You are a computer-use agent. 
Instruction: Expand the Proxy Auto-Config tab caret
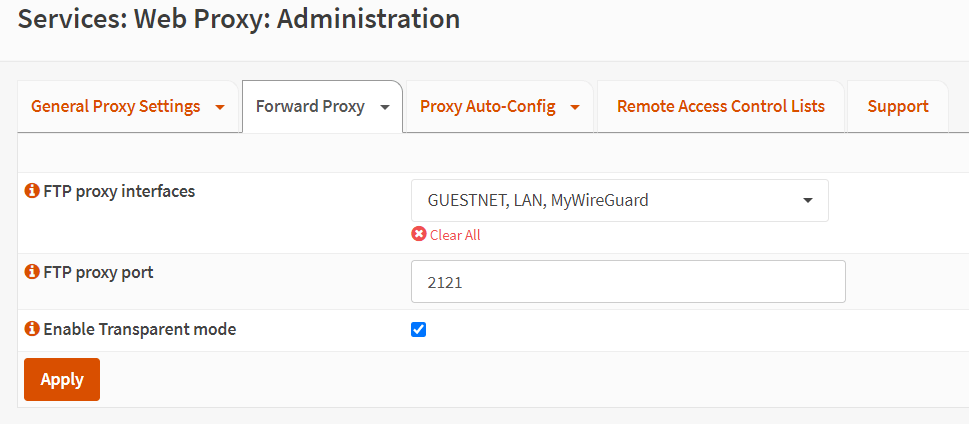tap(576, 107)
